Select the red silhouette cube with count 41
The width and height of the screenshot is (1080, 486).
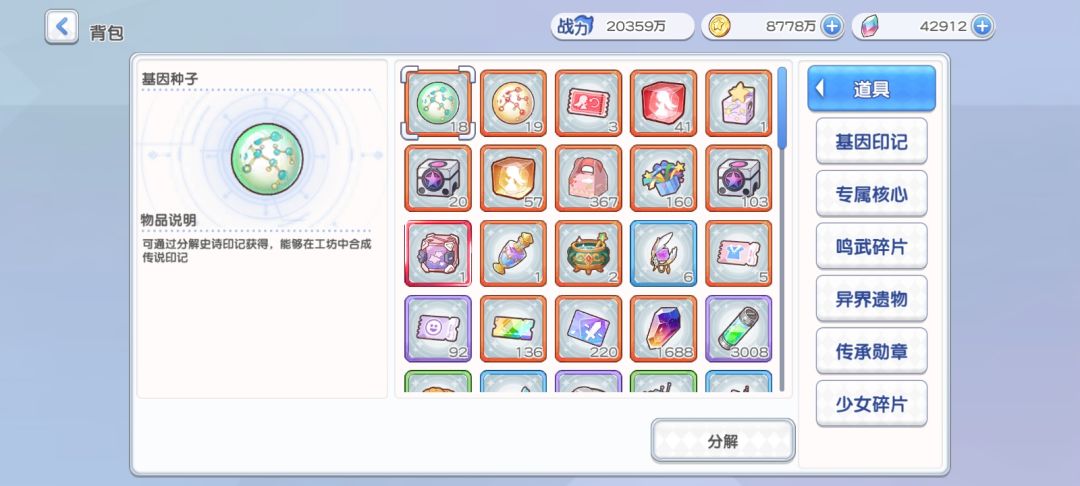pos(663,103)
